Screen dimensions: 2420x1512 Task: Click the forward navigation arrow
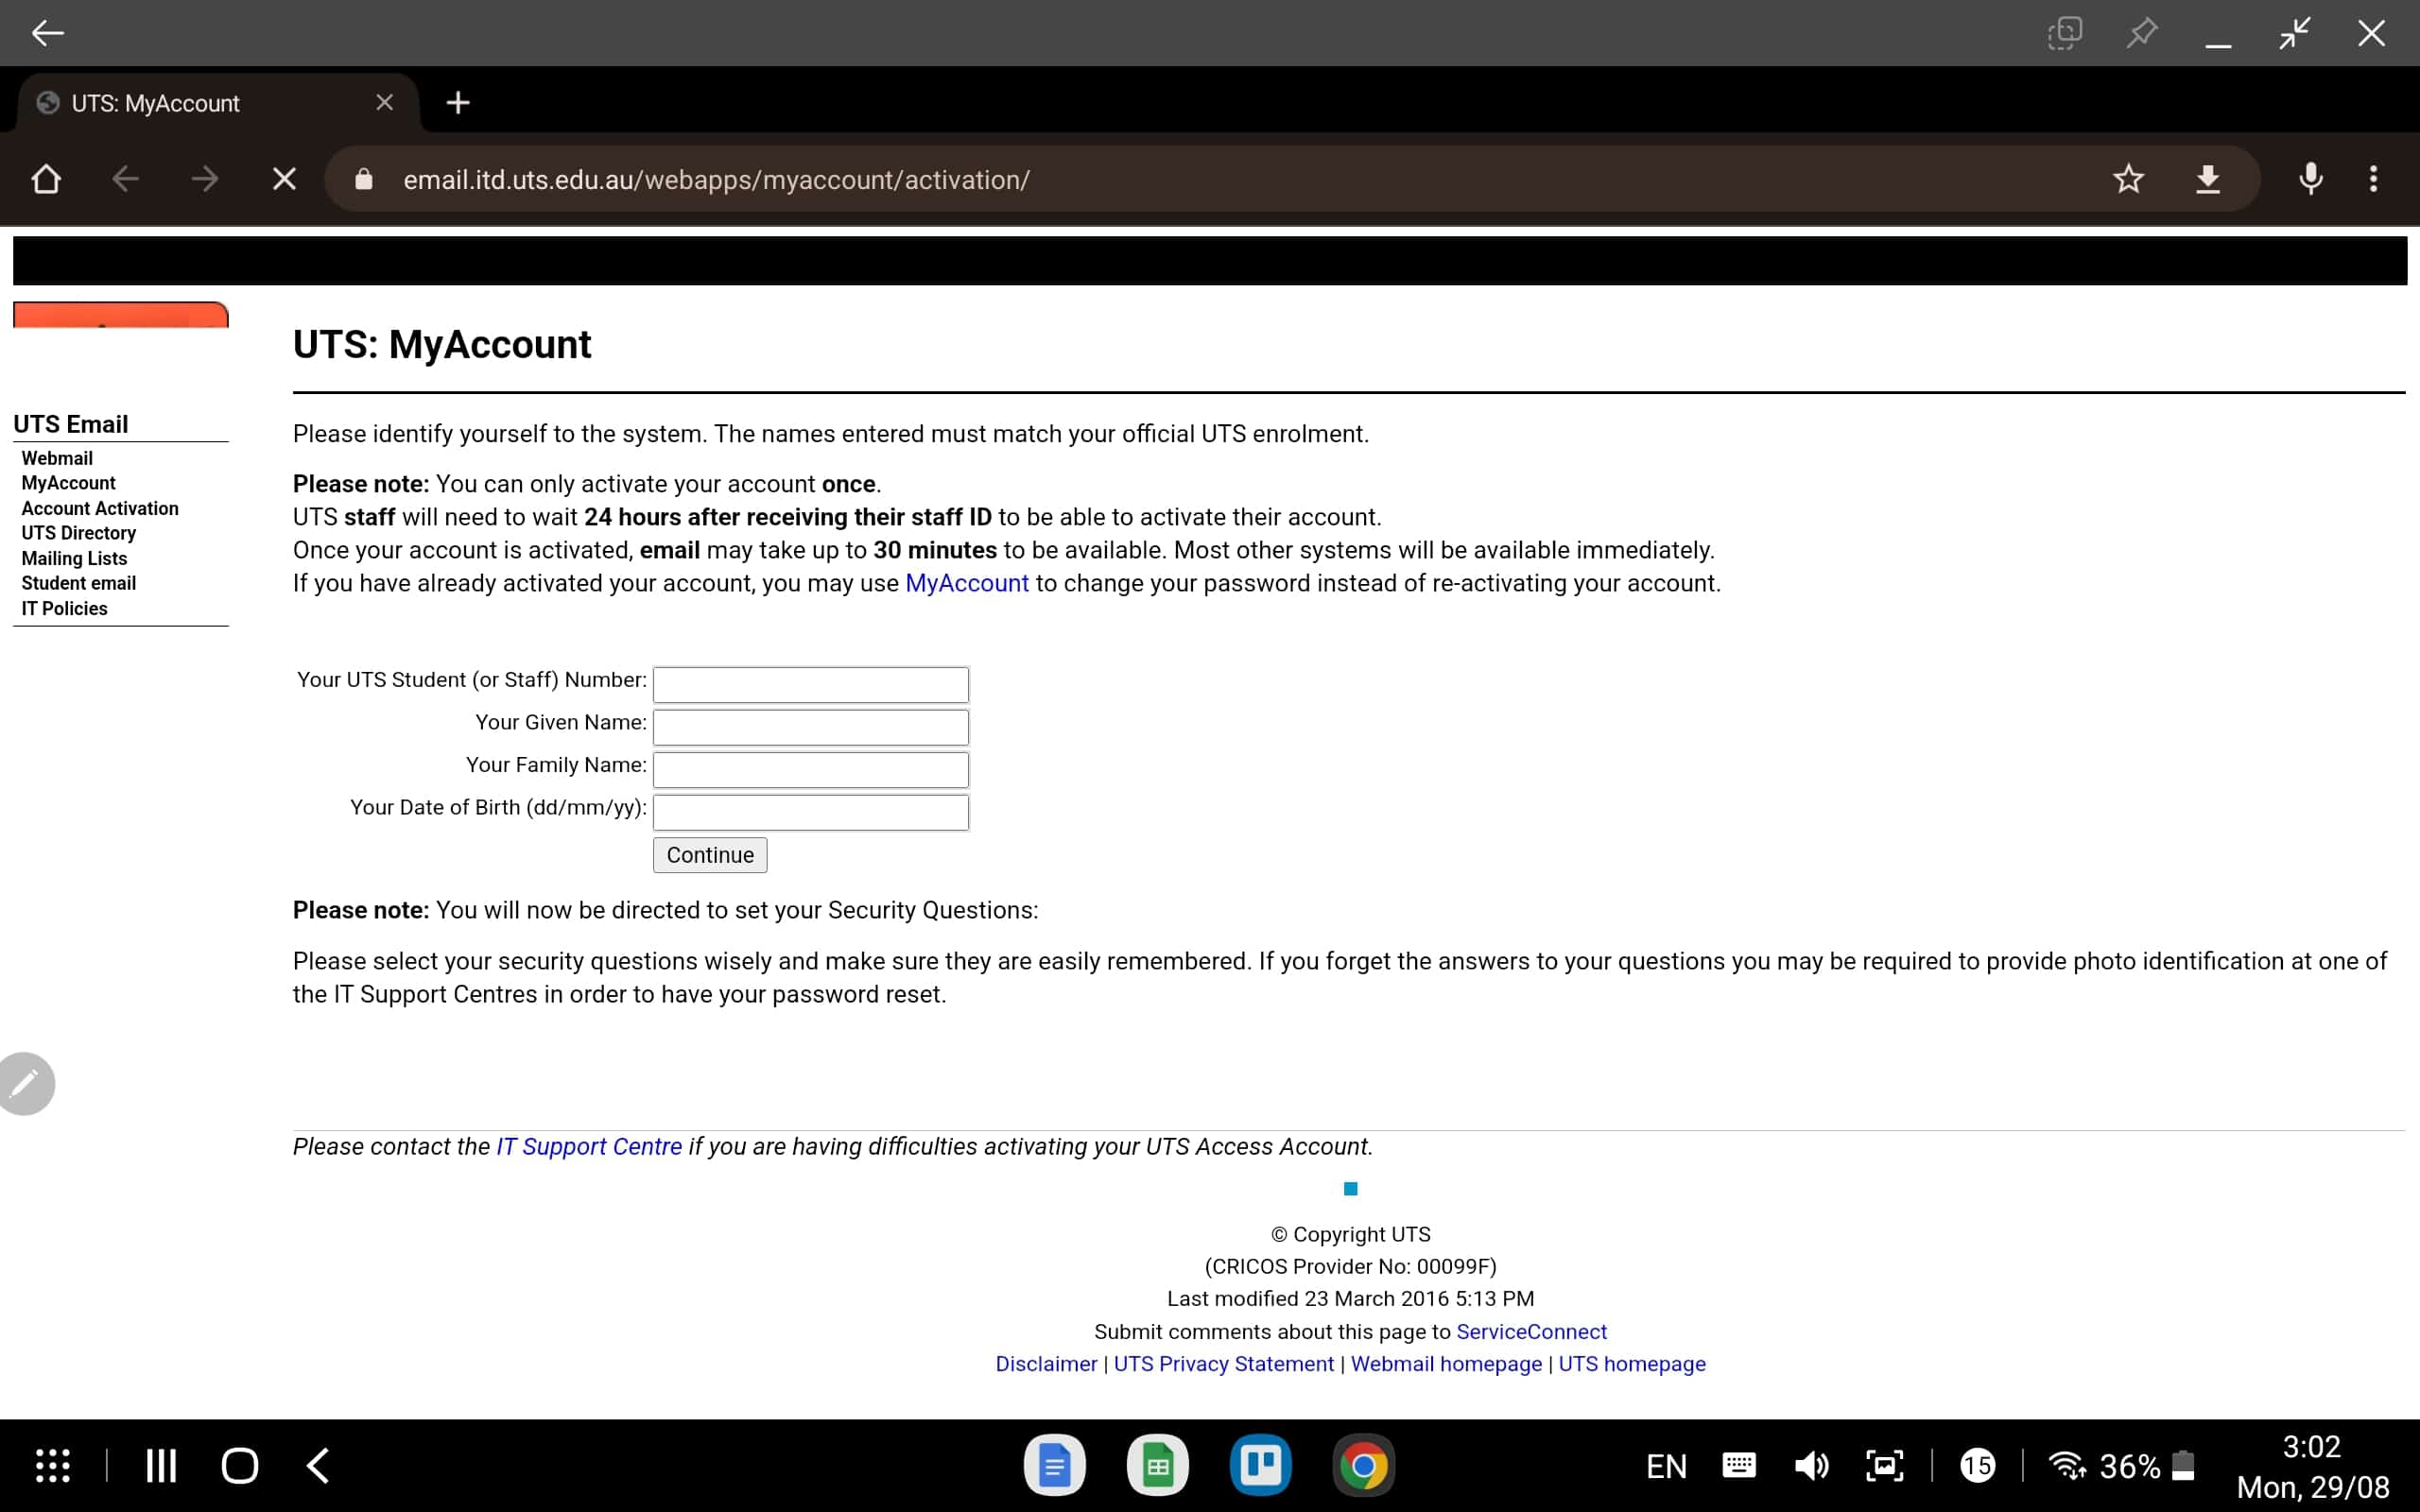204,180
